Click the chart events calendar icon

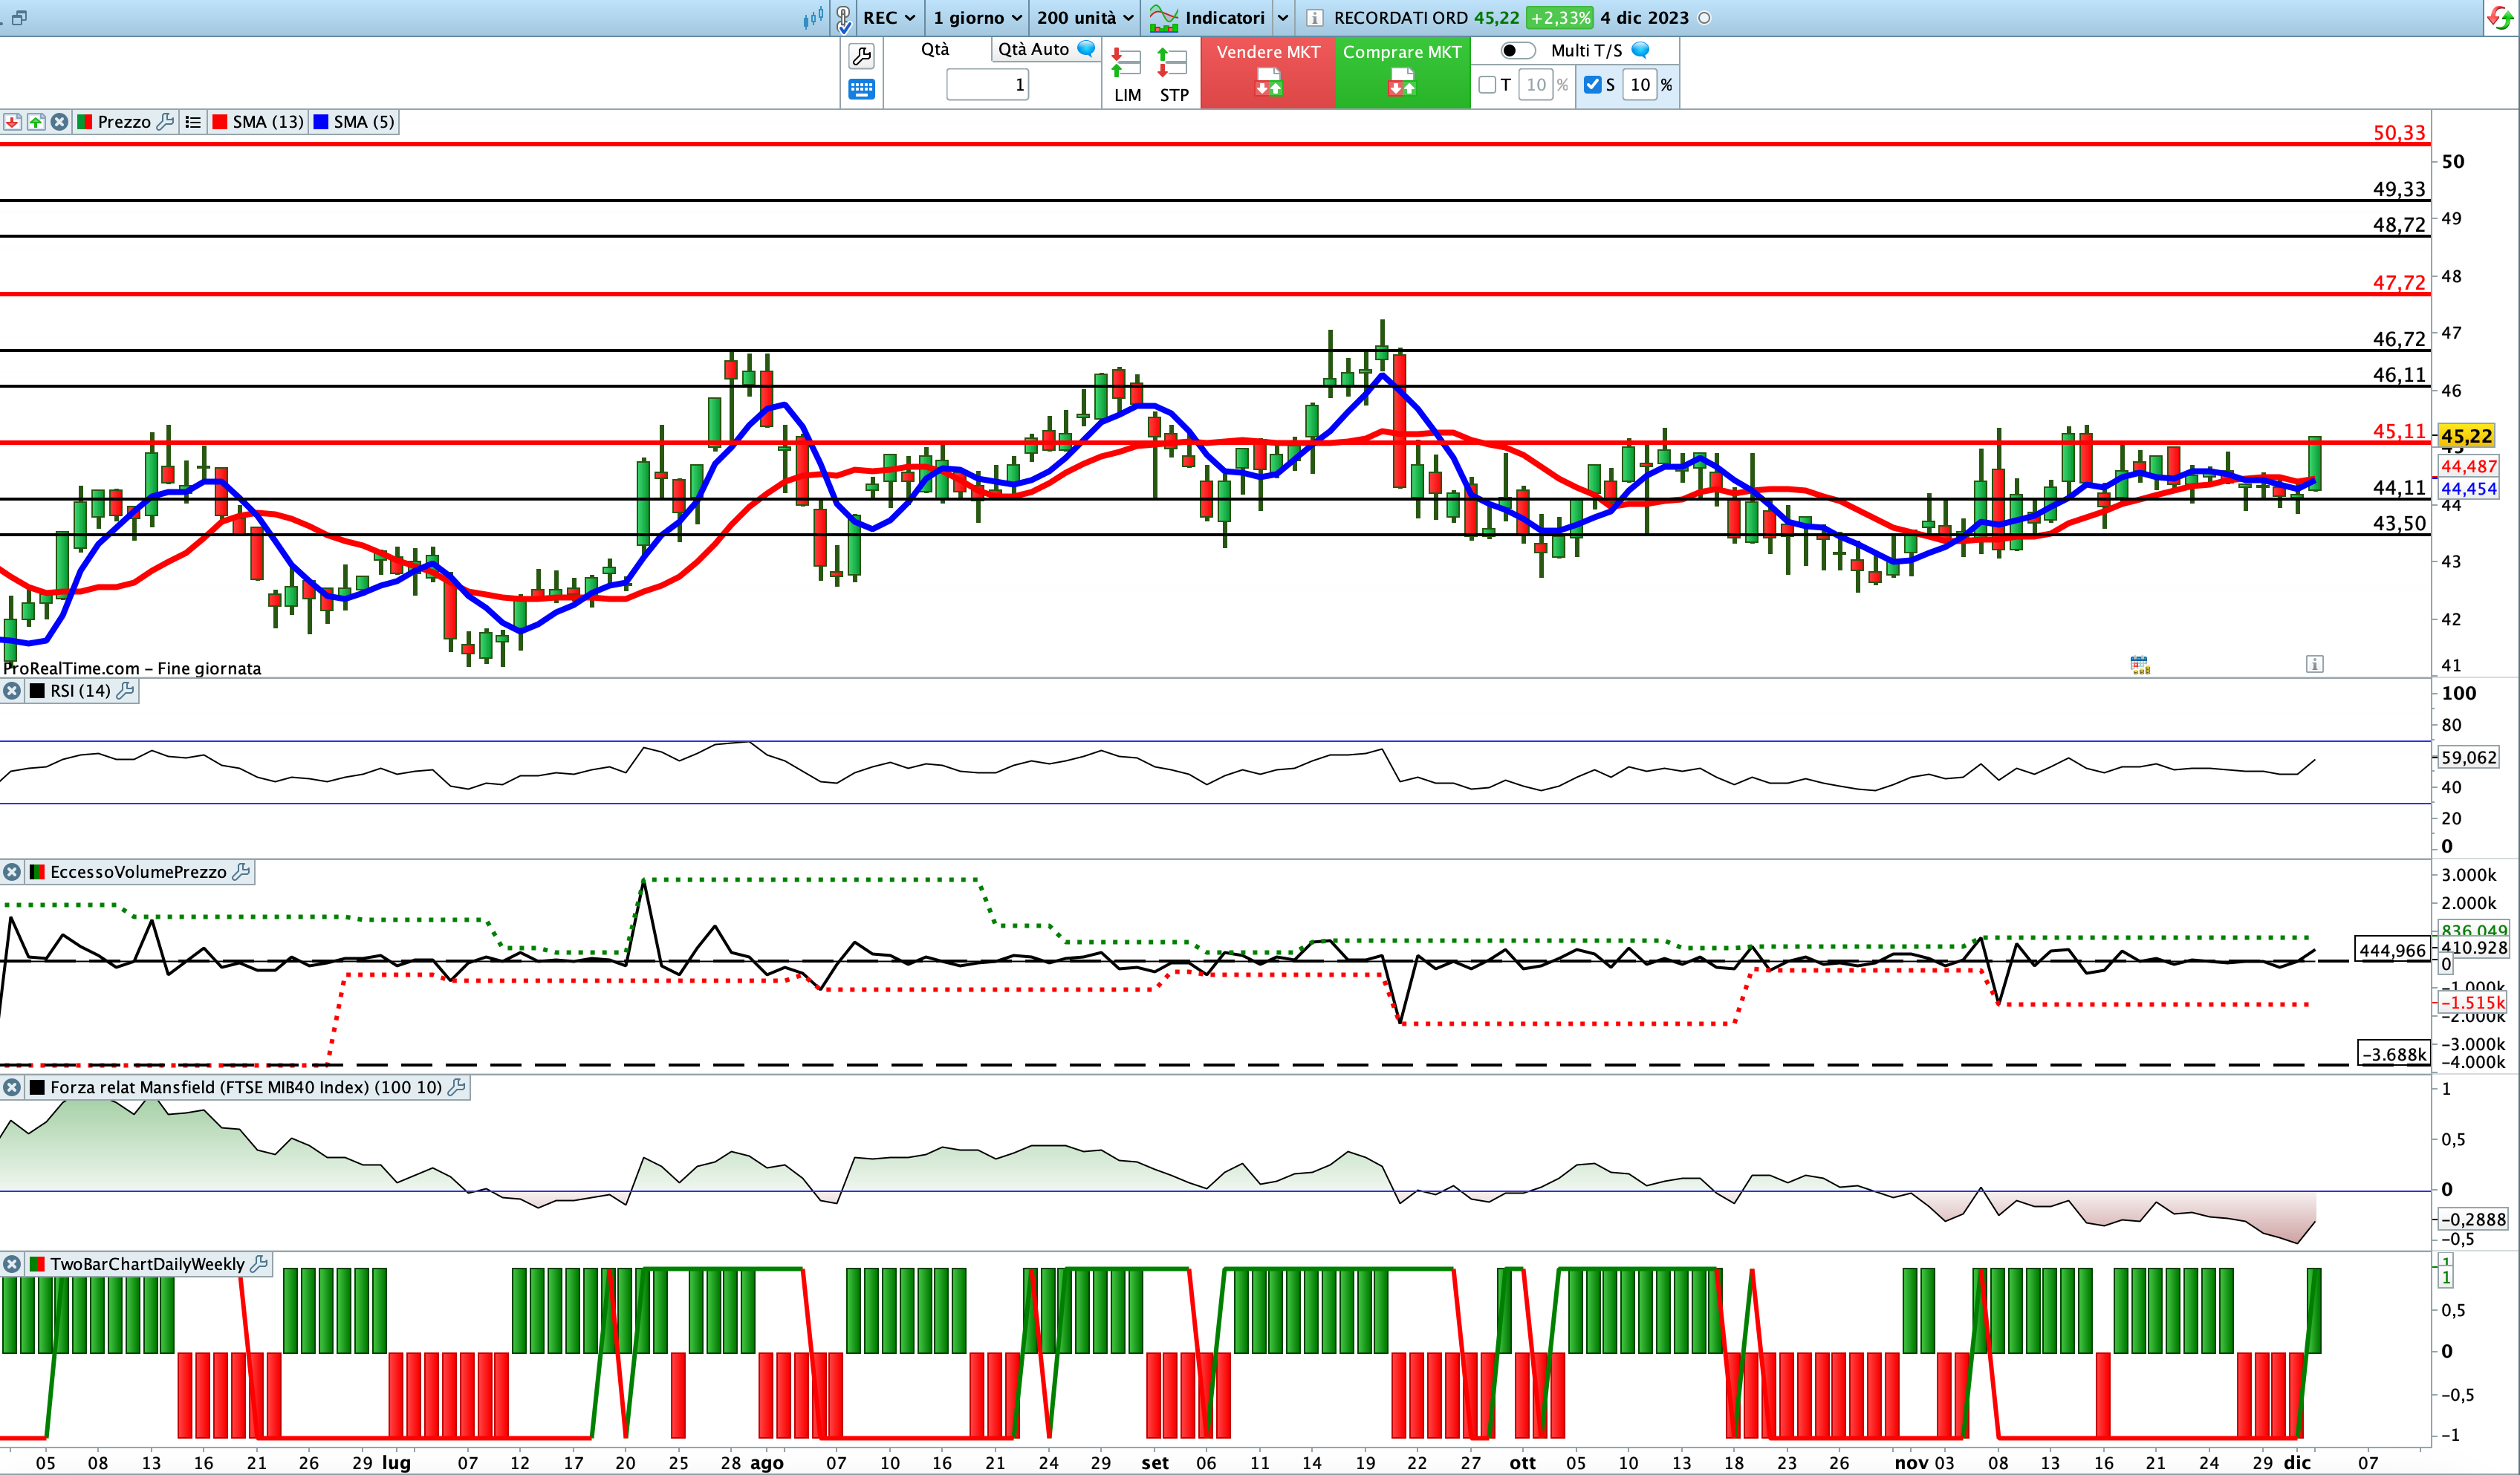click(x=2140, y=665)
